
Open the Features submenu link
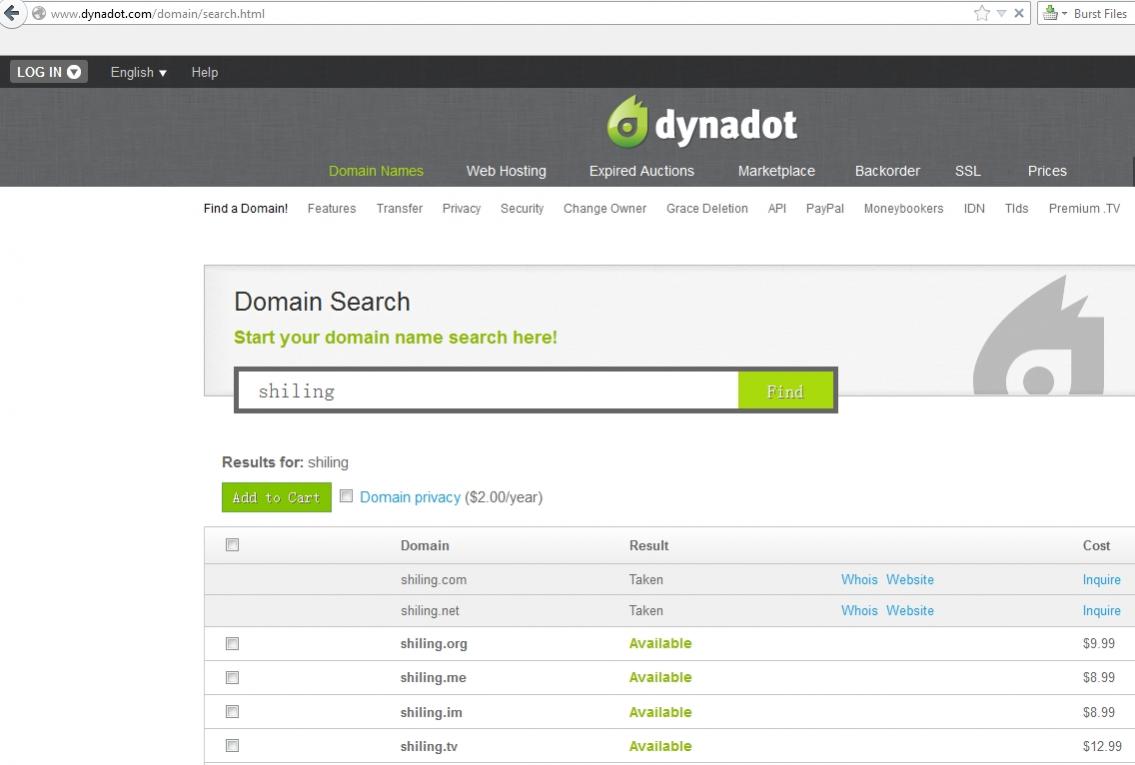coord(332,208)
